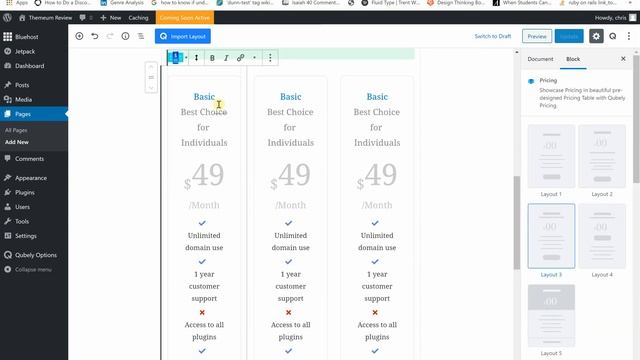
Task: Move block up with arrow
Action: tap(151, 67)
